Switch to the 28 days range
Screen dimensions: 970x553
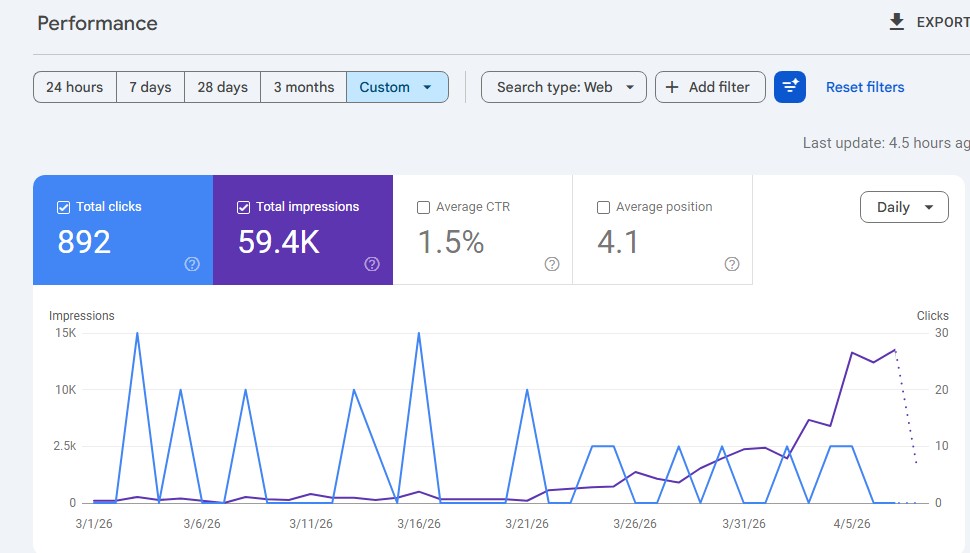[x=222, y=87]
